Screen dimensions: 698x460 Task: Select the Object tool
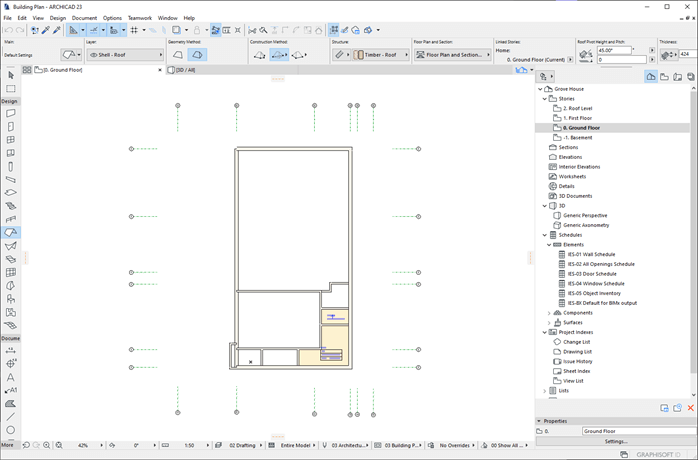(11, 299)
